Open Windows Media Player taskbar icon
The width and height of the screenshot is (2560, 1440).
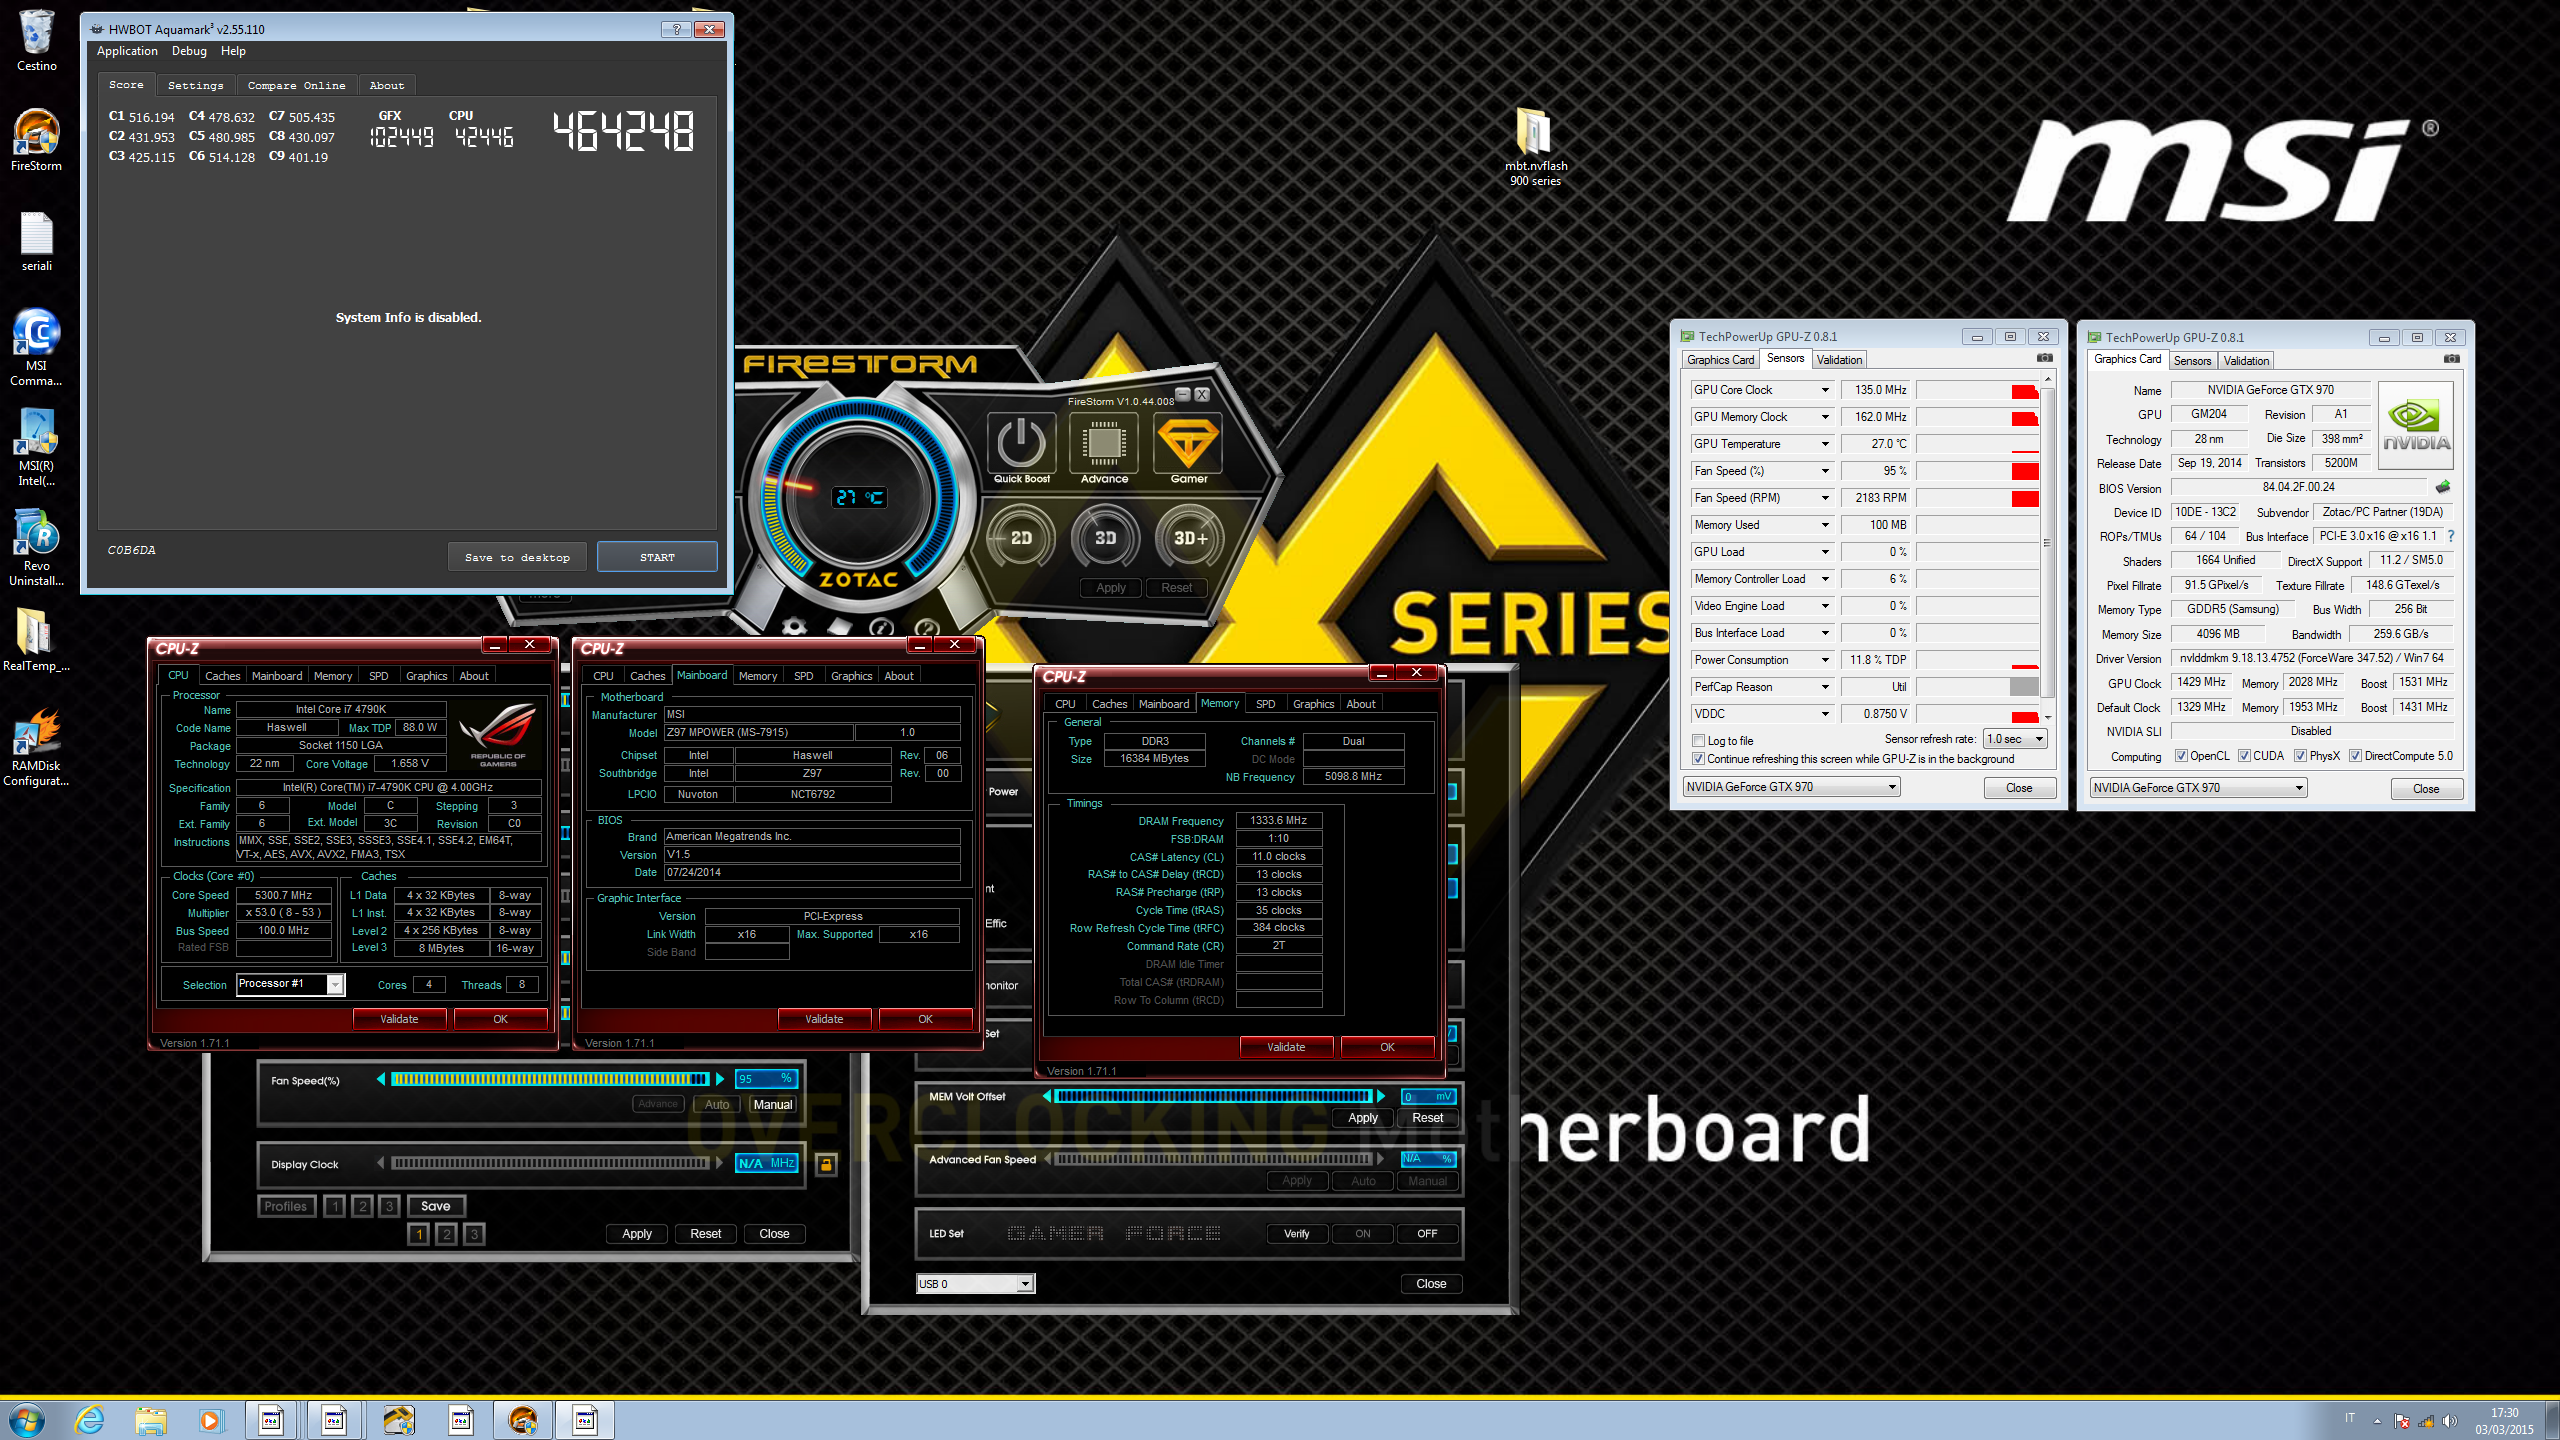tap(210, 1420)
